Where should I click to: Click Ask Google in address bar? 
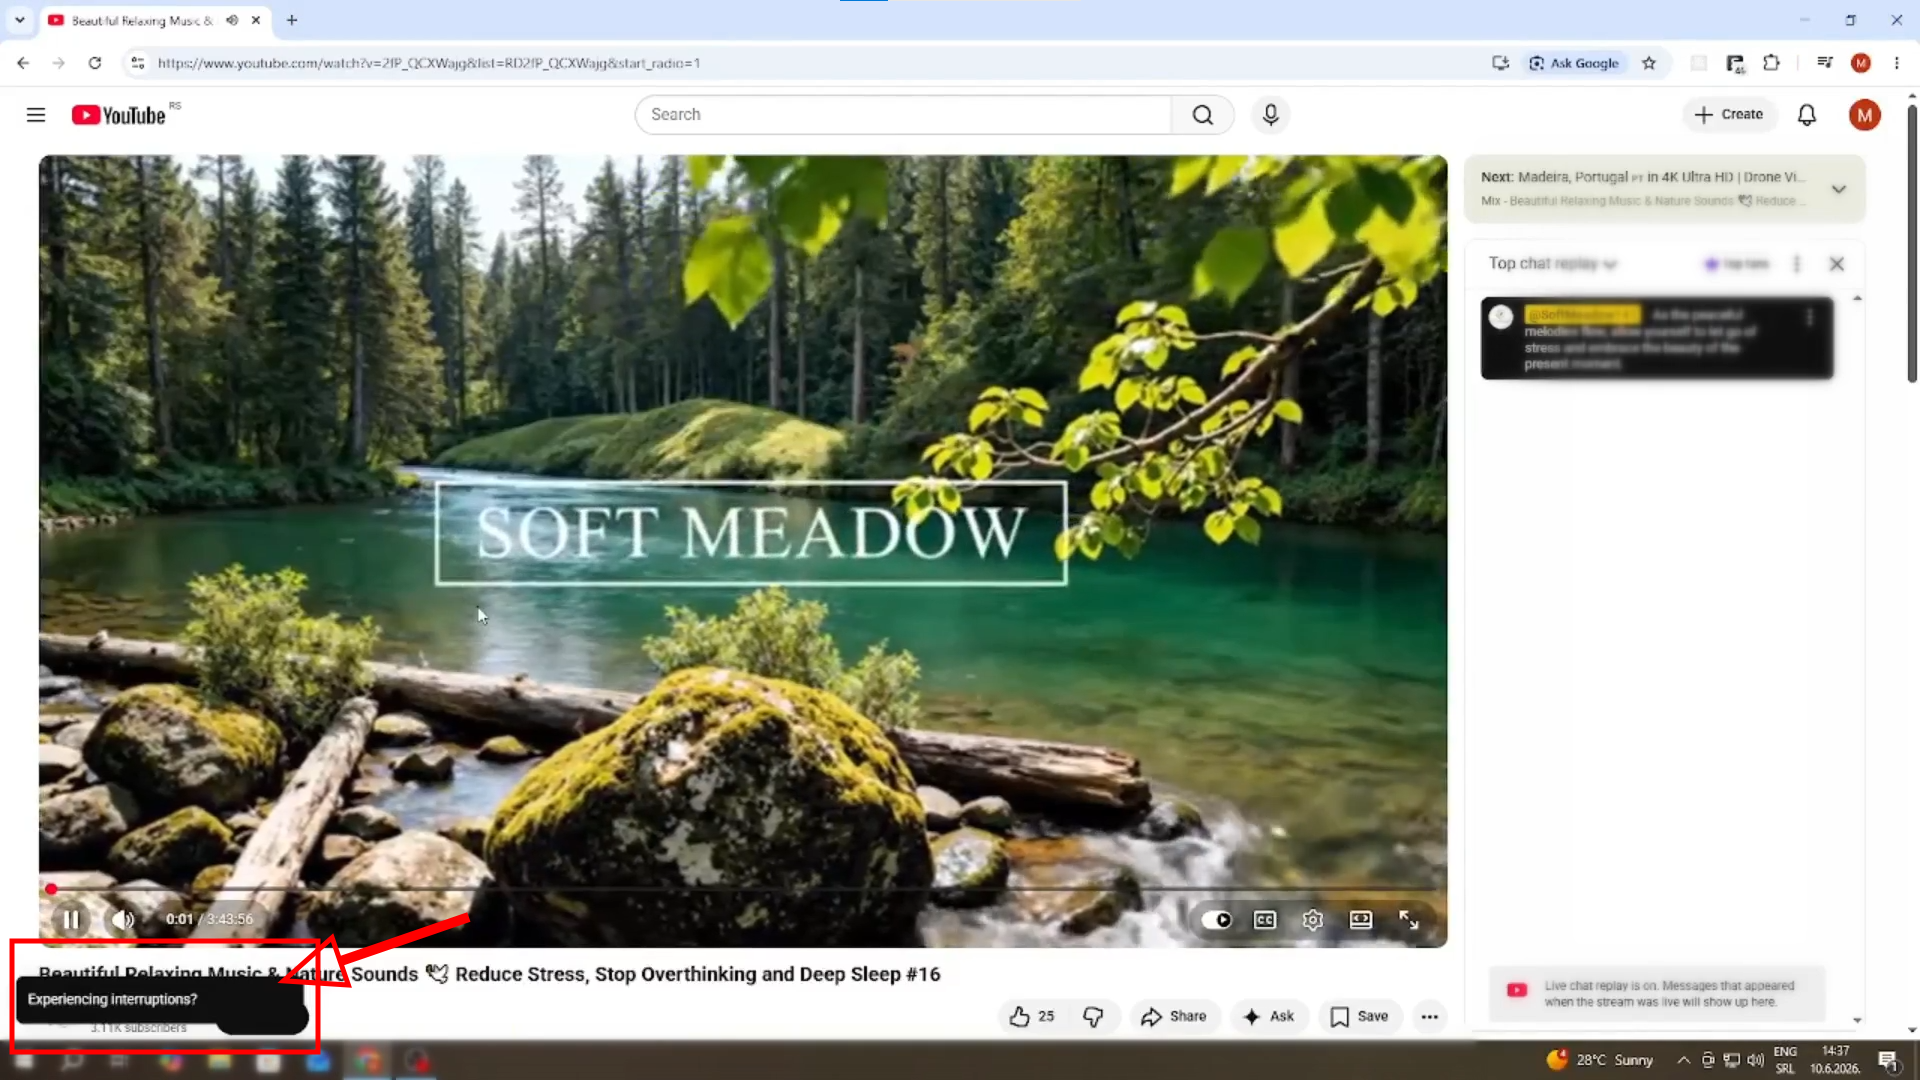(x=1574, y=63)
